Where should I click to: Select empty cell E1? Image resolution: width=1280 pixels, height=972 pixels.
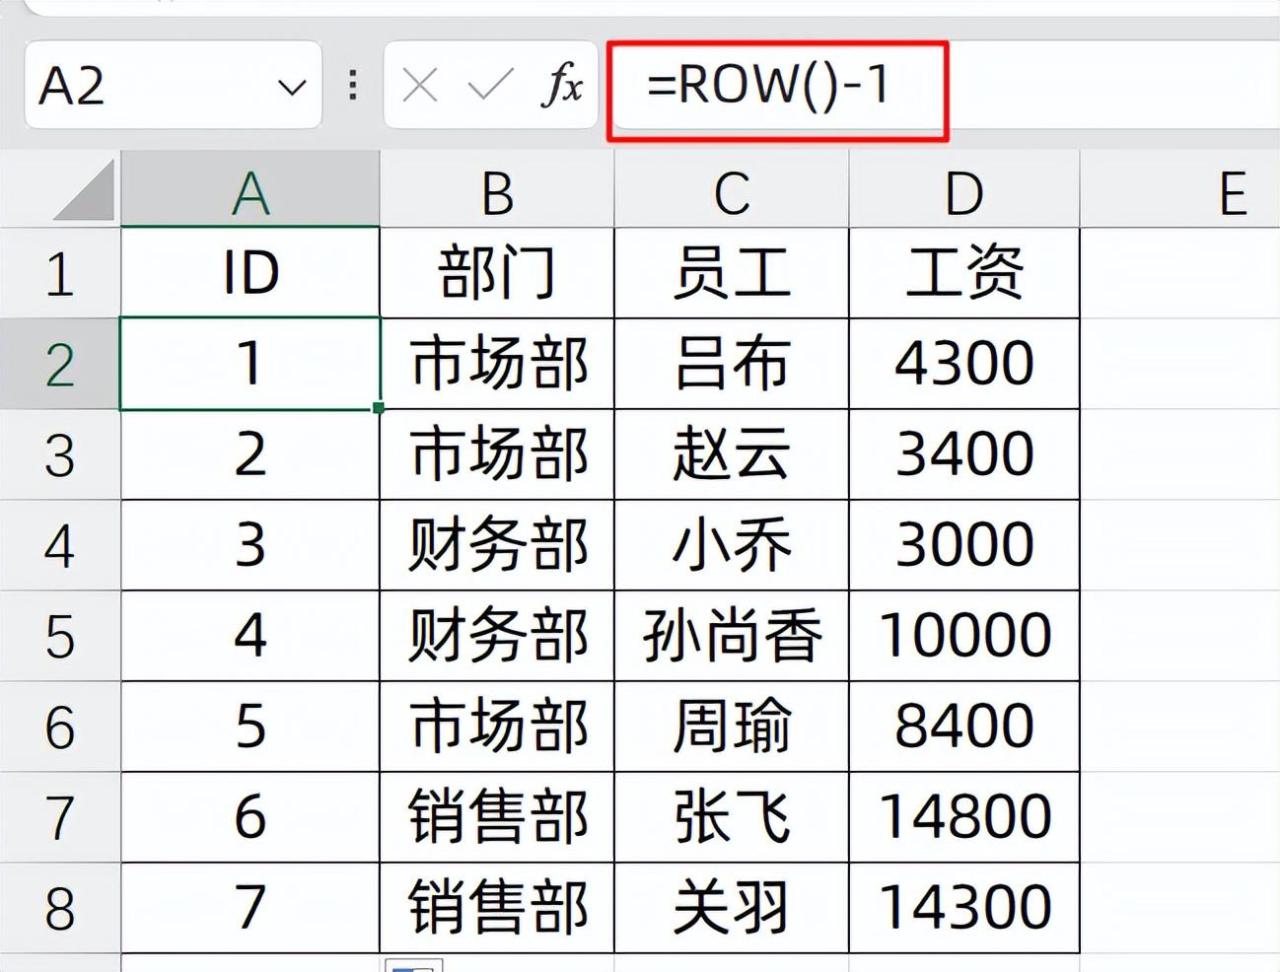(x=1180, y=273)
